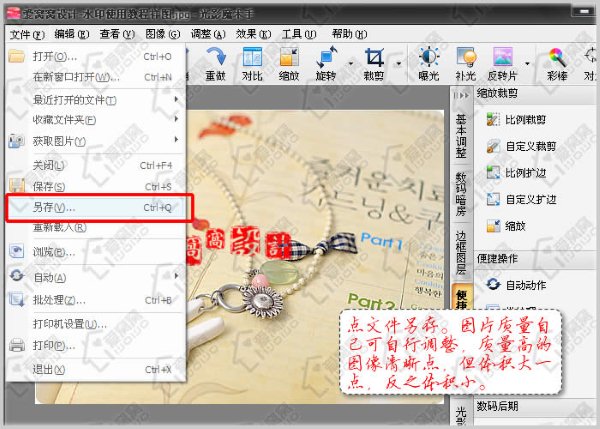Screen dimensions: 600x429
Task: Switch to 基本调整 vertical tab
Action: [461, 136]
